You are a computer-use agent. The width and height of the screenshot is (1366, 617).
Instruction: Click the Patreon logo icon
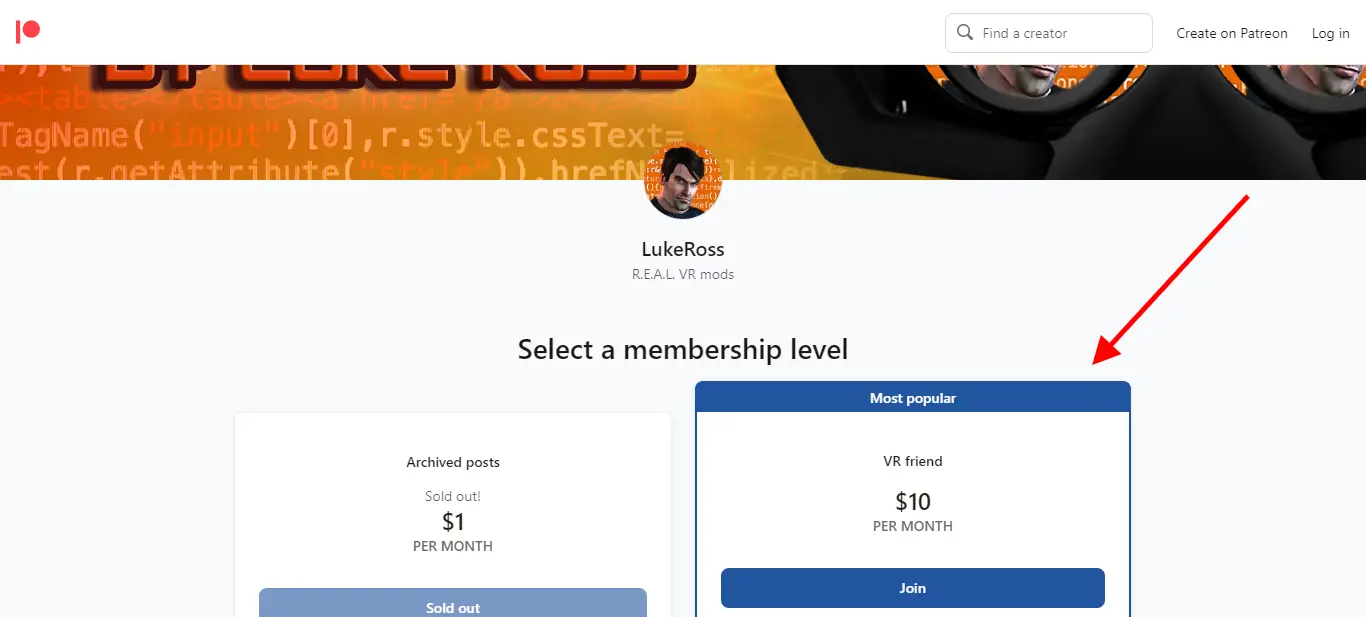coord(28,32)
